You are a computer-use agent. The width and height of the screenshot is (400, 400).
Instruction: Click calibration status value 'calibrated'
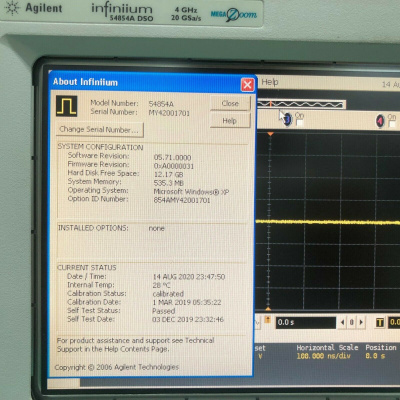pos(168,294)
